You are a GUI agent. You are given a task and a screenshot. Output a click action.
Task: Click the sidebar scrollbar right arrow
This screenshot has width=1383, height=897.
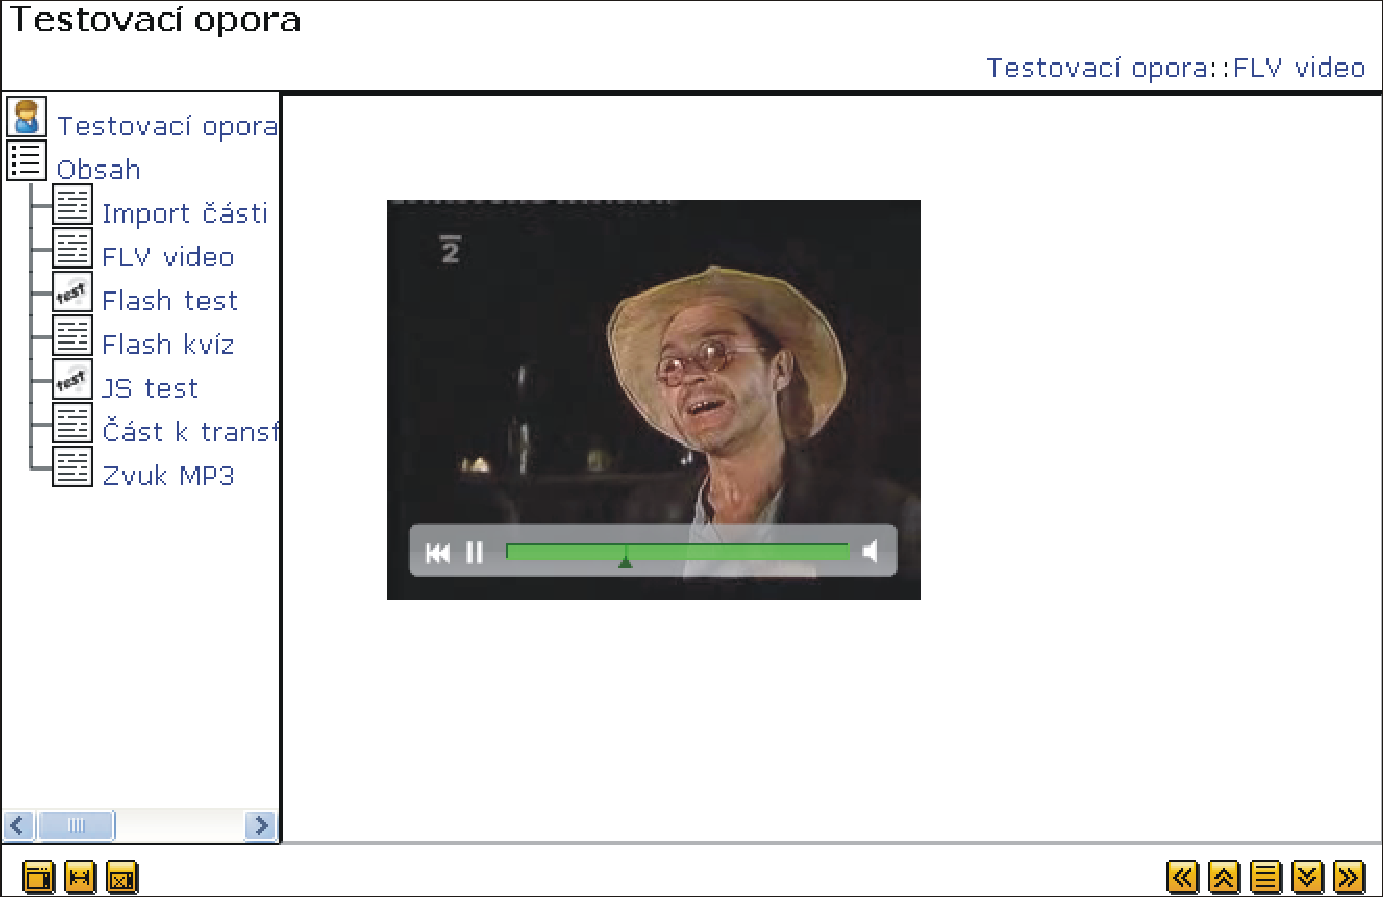tap(260, 825)
